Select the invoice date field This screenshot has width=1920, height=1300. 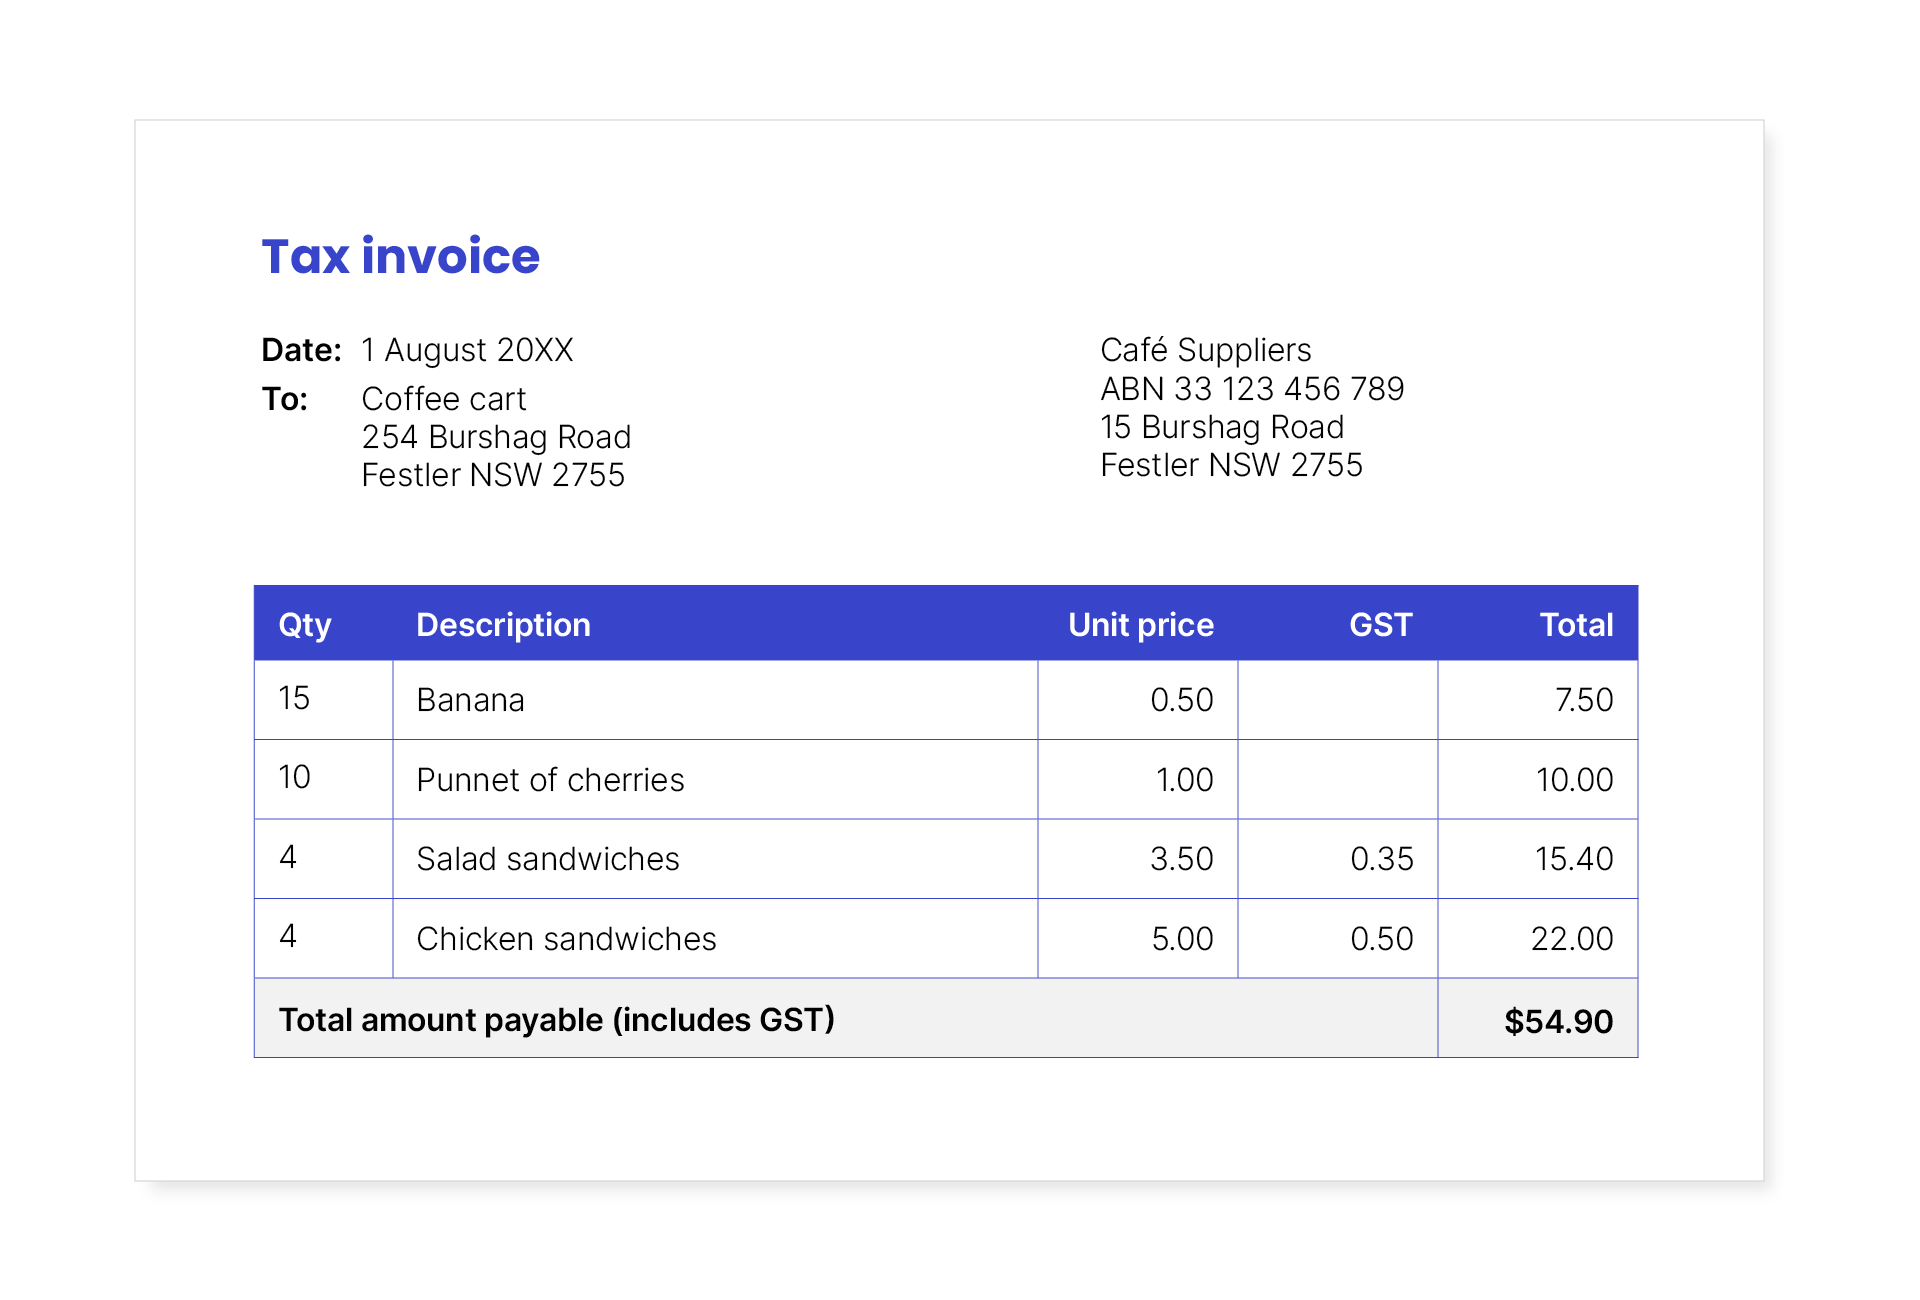pos(466,349)
